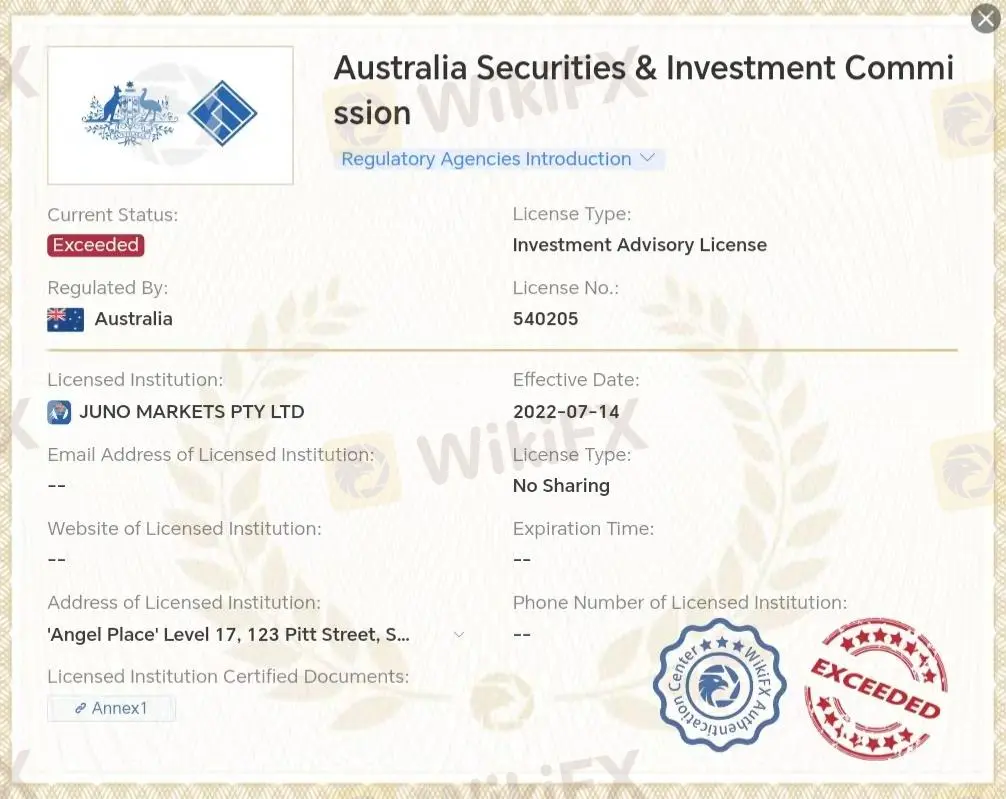1006x799 pixels.
Task: Click the ASIC regulator logo image
Action: click(170, 115)
